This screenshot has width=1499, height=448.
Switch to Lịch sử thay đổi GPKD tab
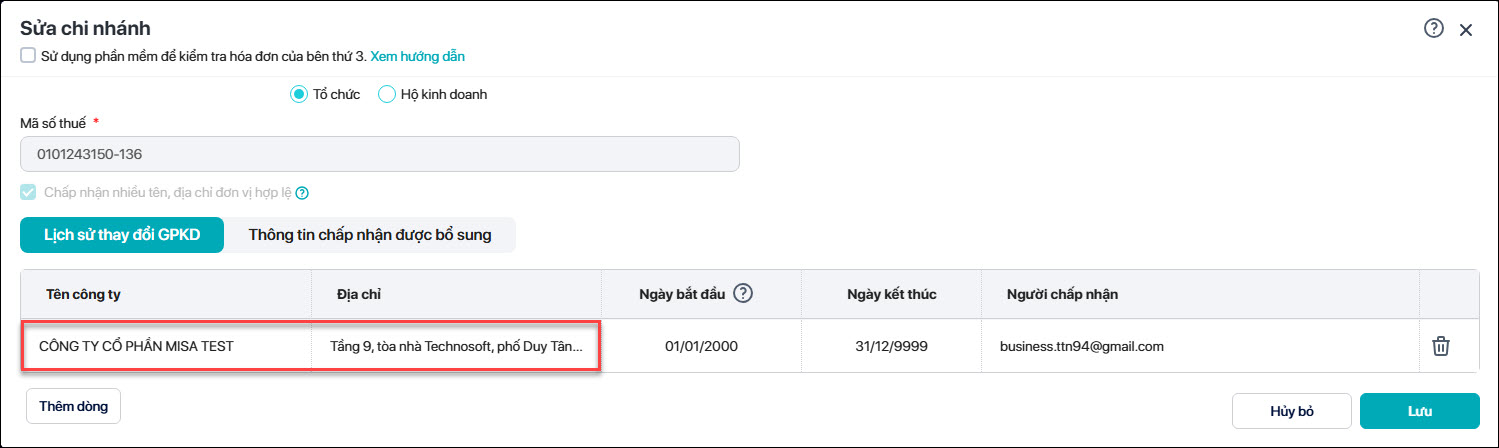[x=122, y=236]
